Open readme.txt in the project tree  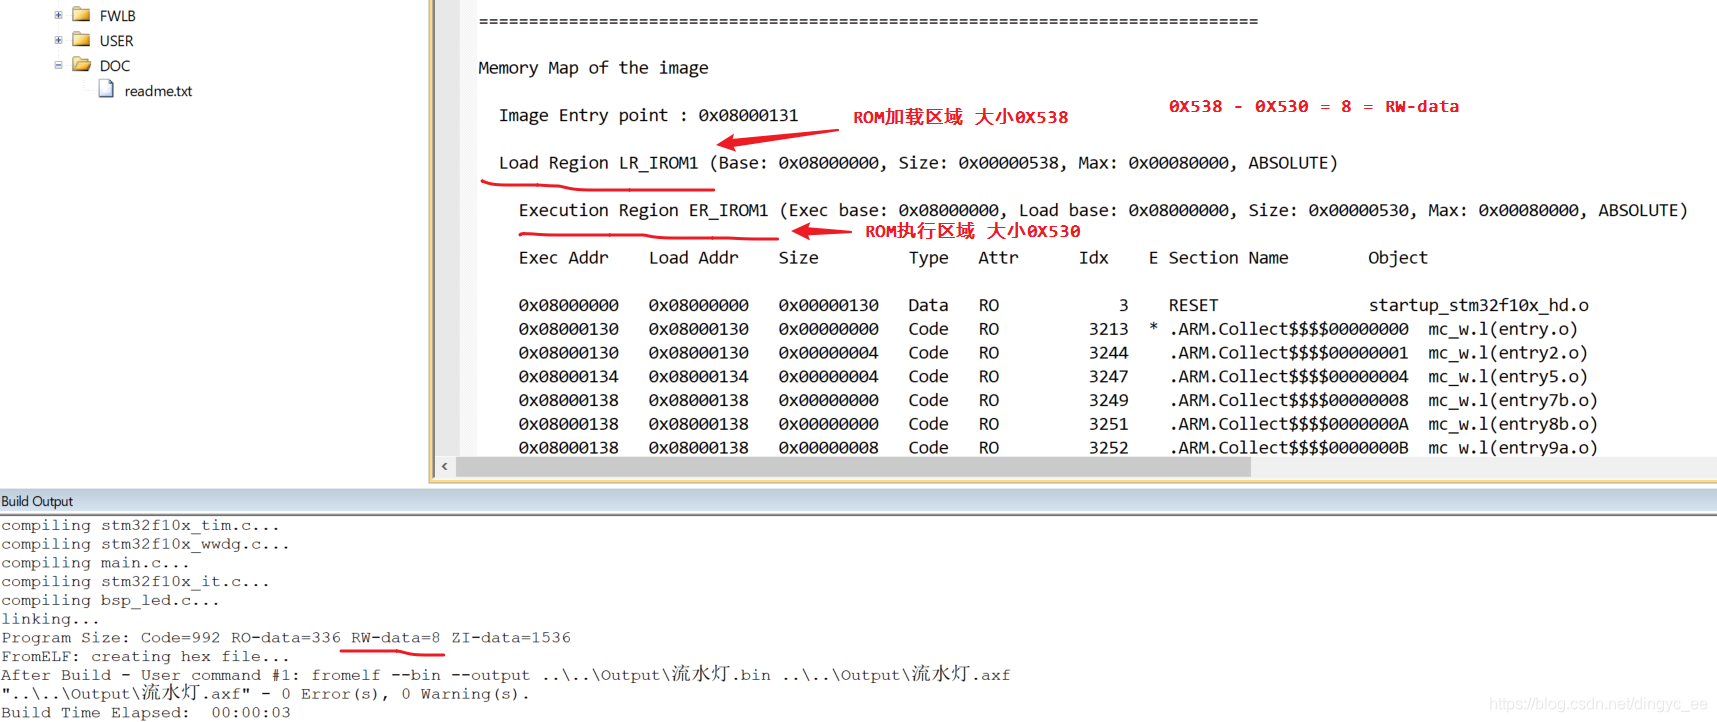tap(158, 91)
